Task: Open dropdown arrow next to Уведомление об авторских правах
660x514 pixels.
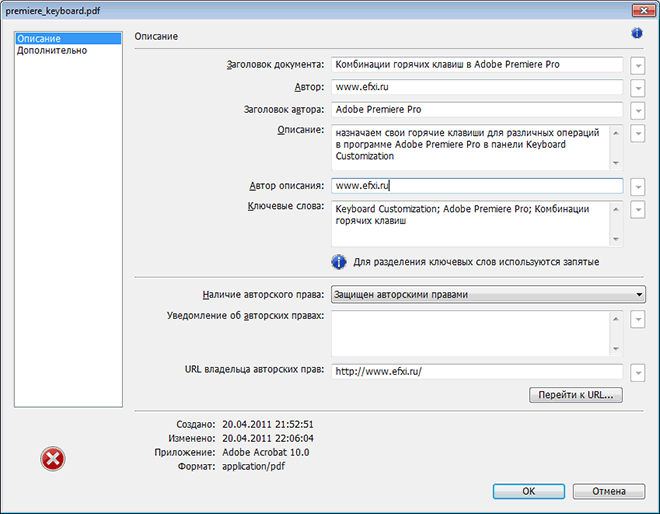Action: [638, 320]
